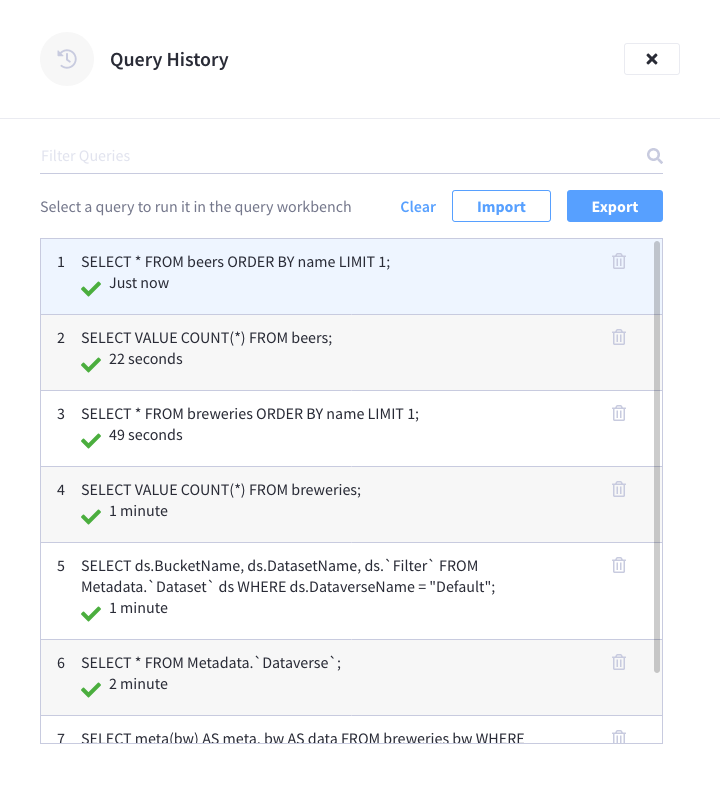Image resolution: width=720 pixels, height=800 pixels.
Task: Click the success checkmark beside query 4
Action: 90,511
